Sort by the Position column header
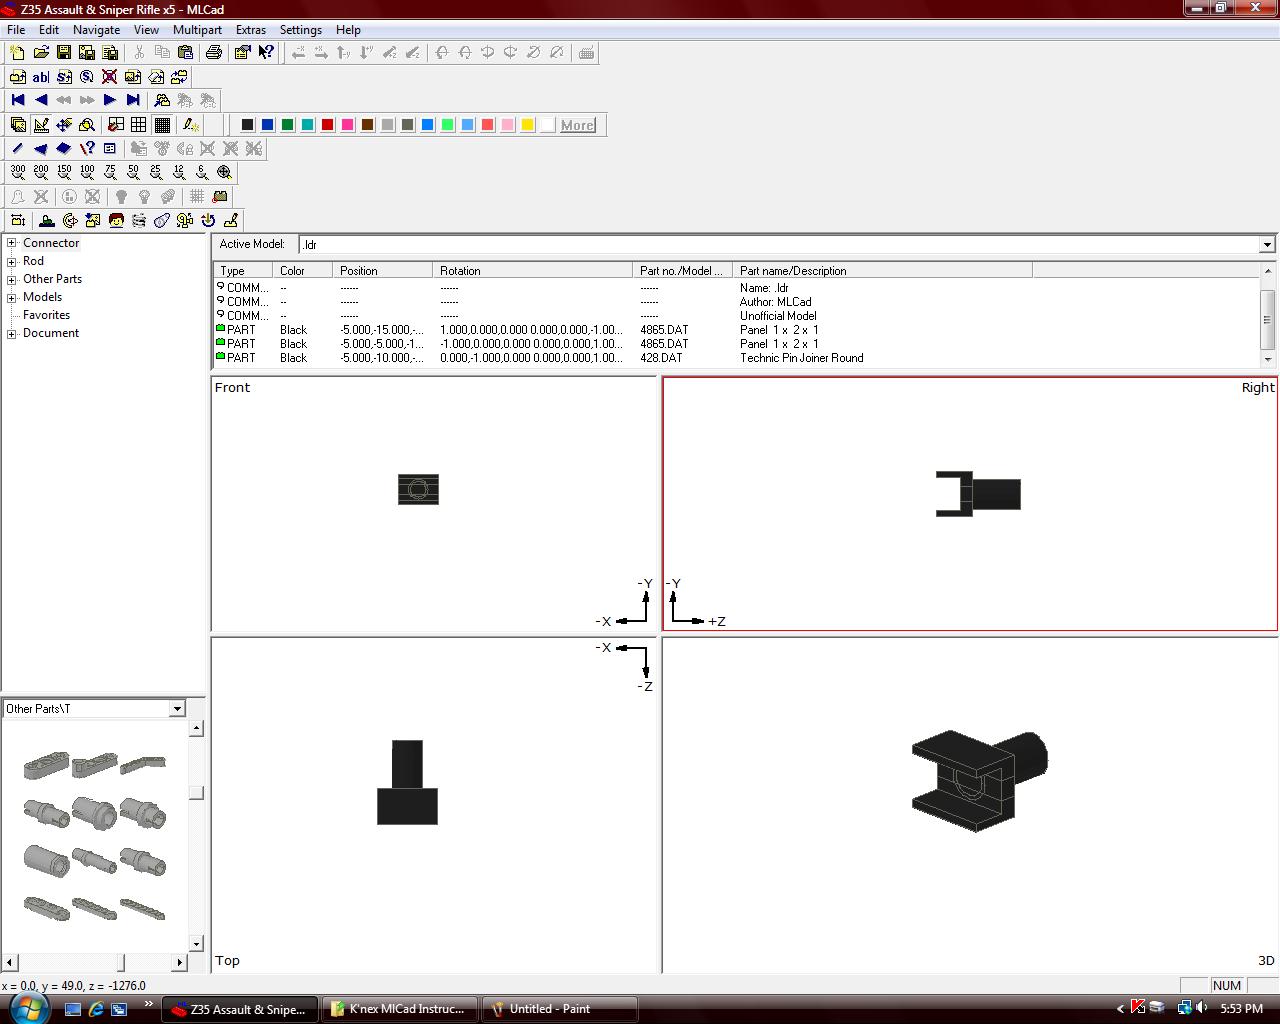 coord(383,270)
